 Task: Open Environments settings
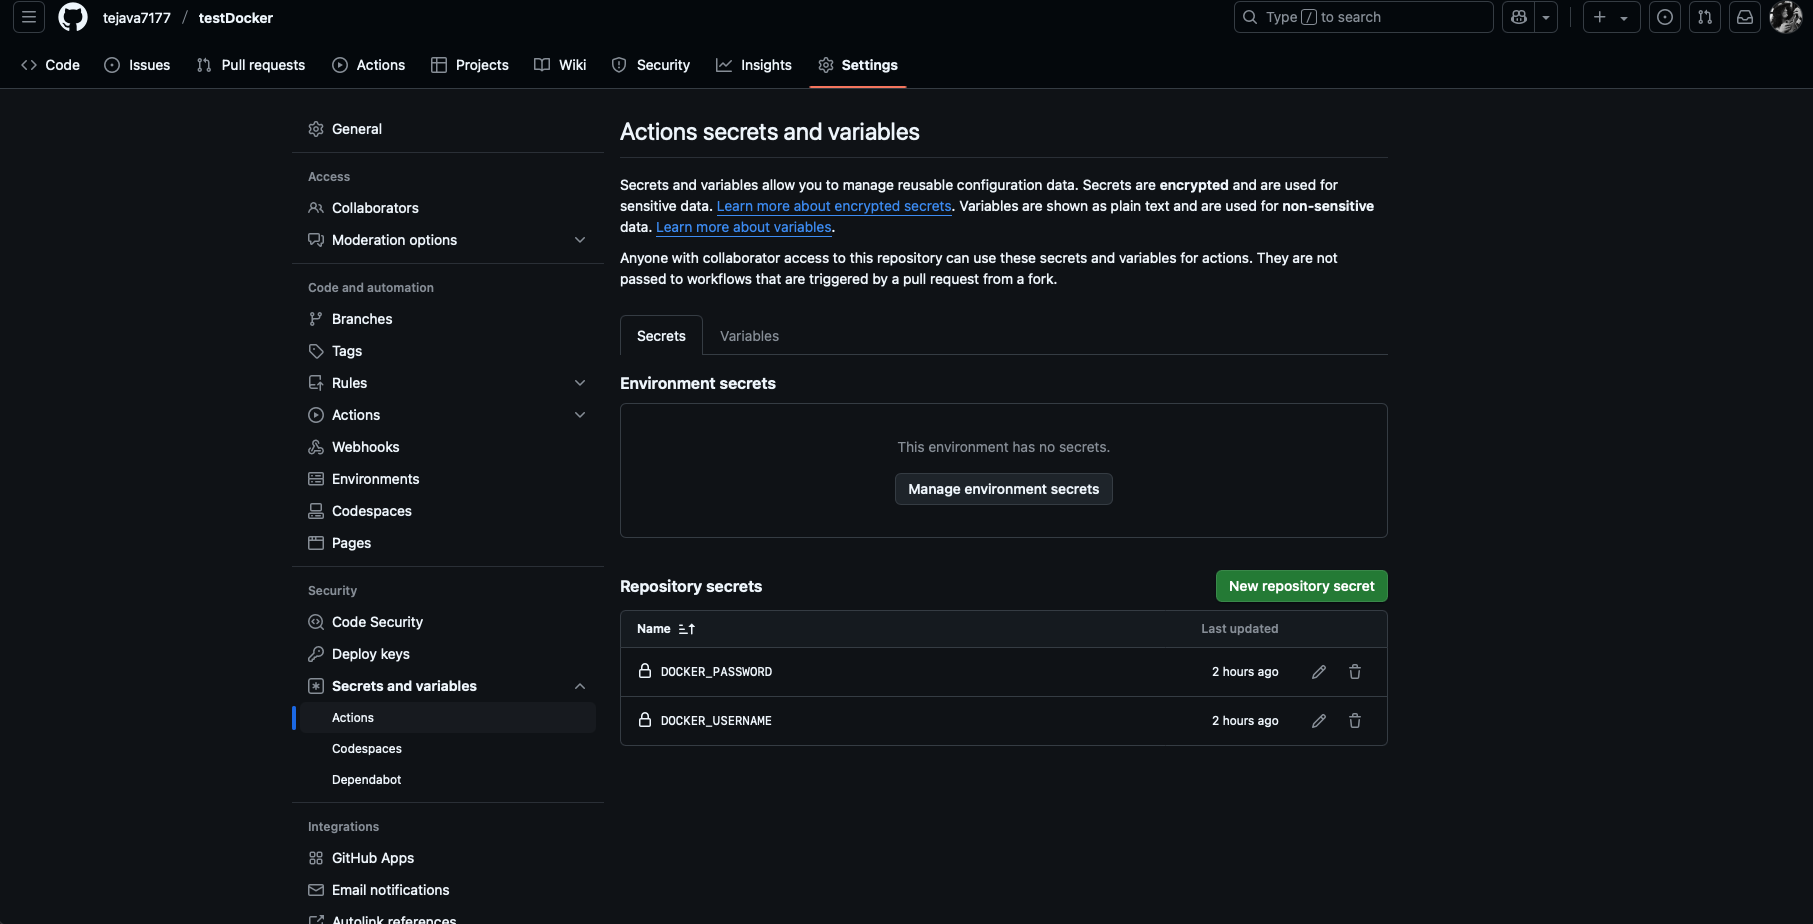point(447,479)
